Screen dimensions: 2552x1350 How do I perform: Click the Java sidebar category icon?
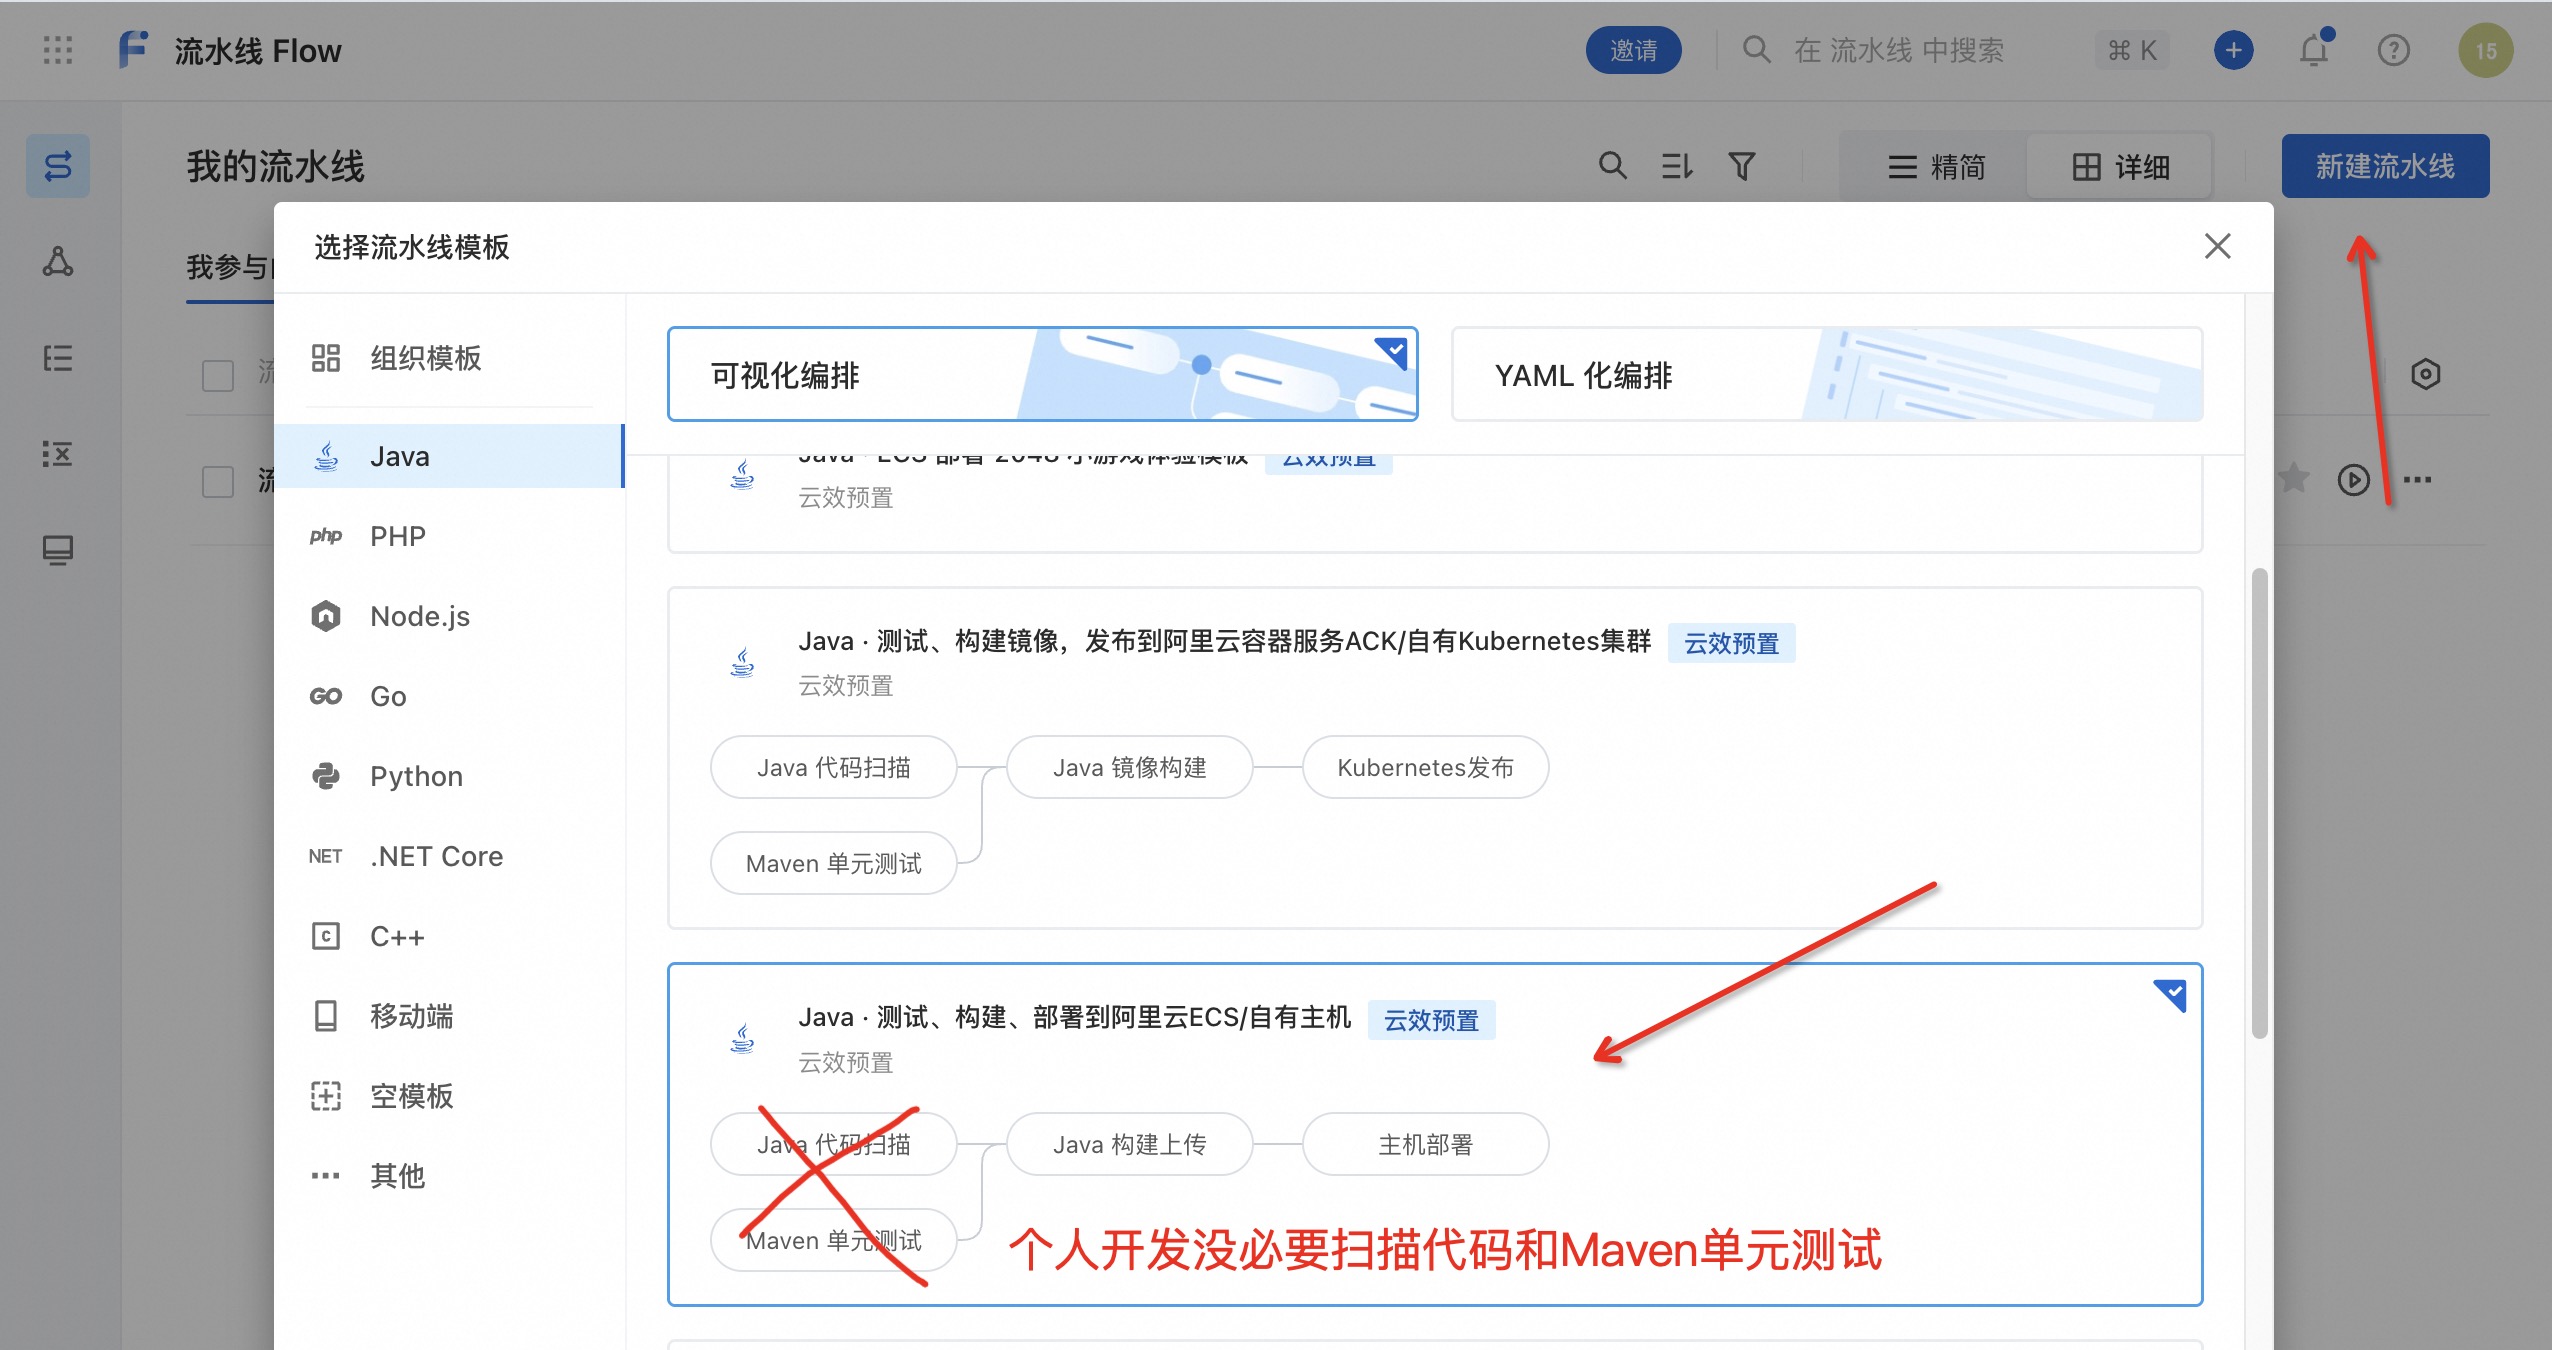(324, 456)
